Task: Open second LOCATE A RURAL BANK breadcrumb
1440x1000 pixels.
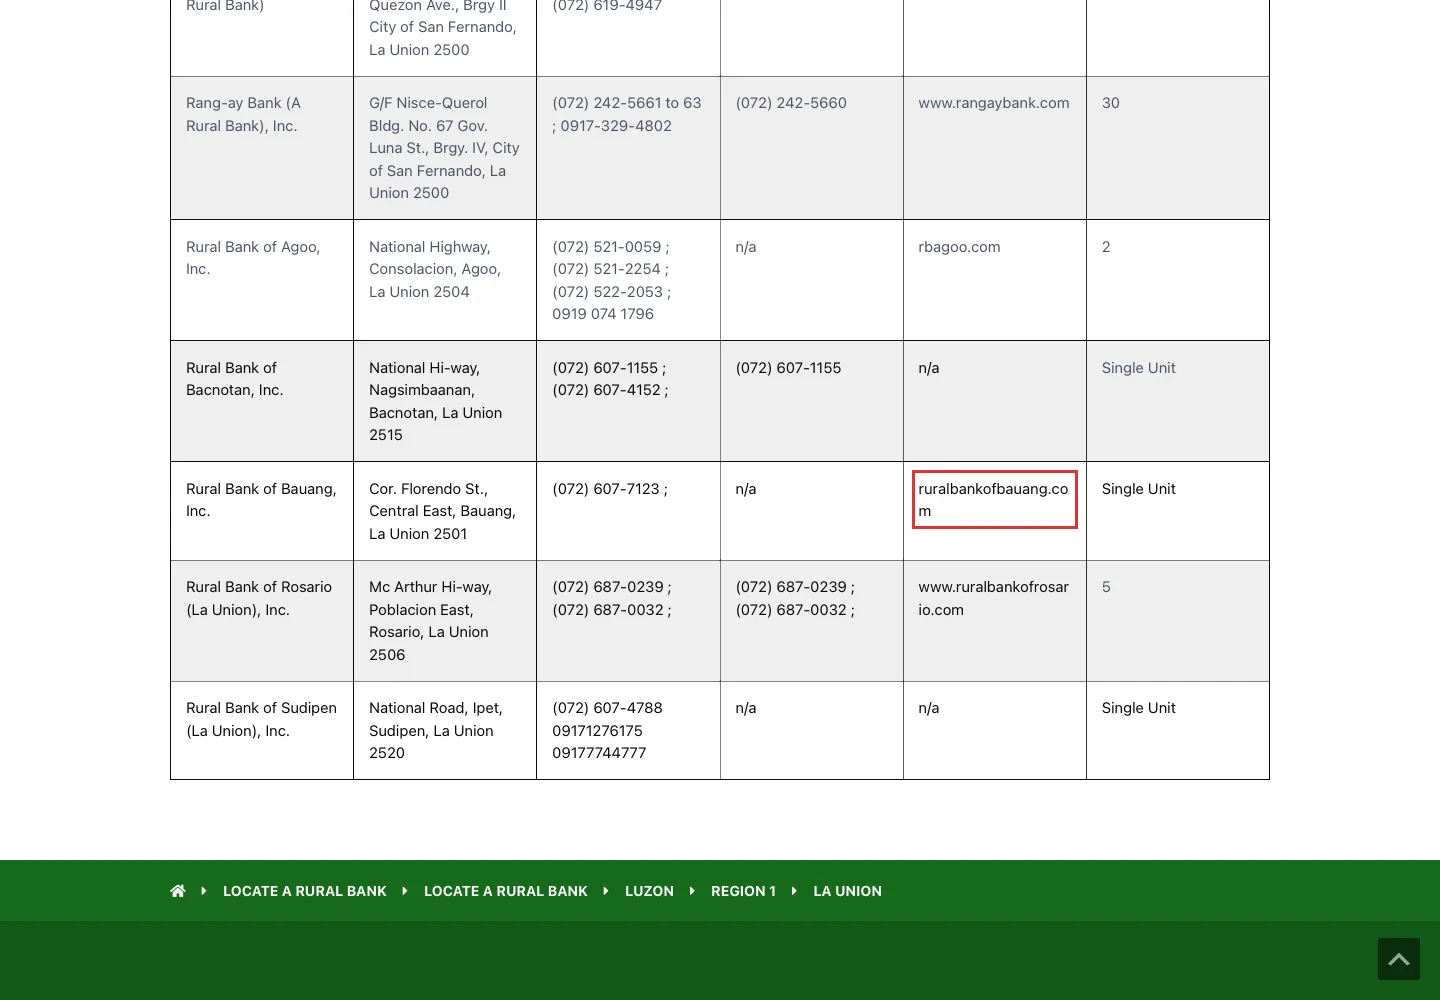Action: pos(506,891)
